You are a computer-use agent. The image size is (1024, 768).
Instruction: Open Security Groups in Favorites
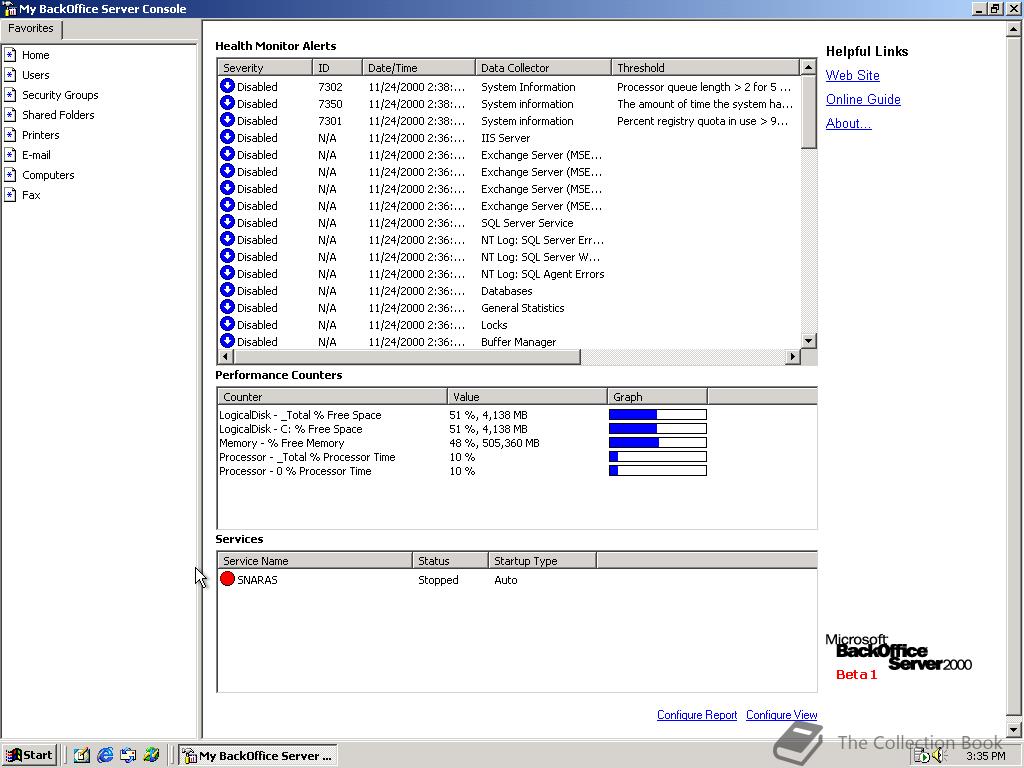click(x=60, y=95)
